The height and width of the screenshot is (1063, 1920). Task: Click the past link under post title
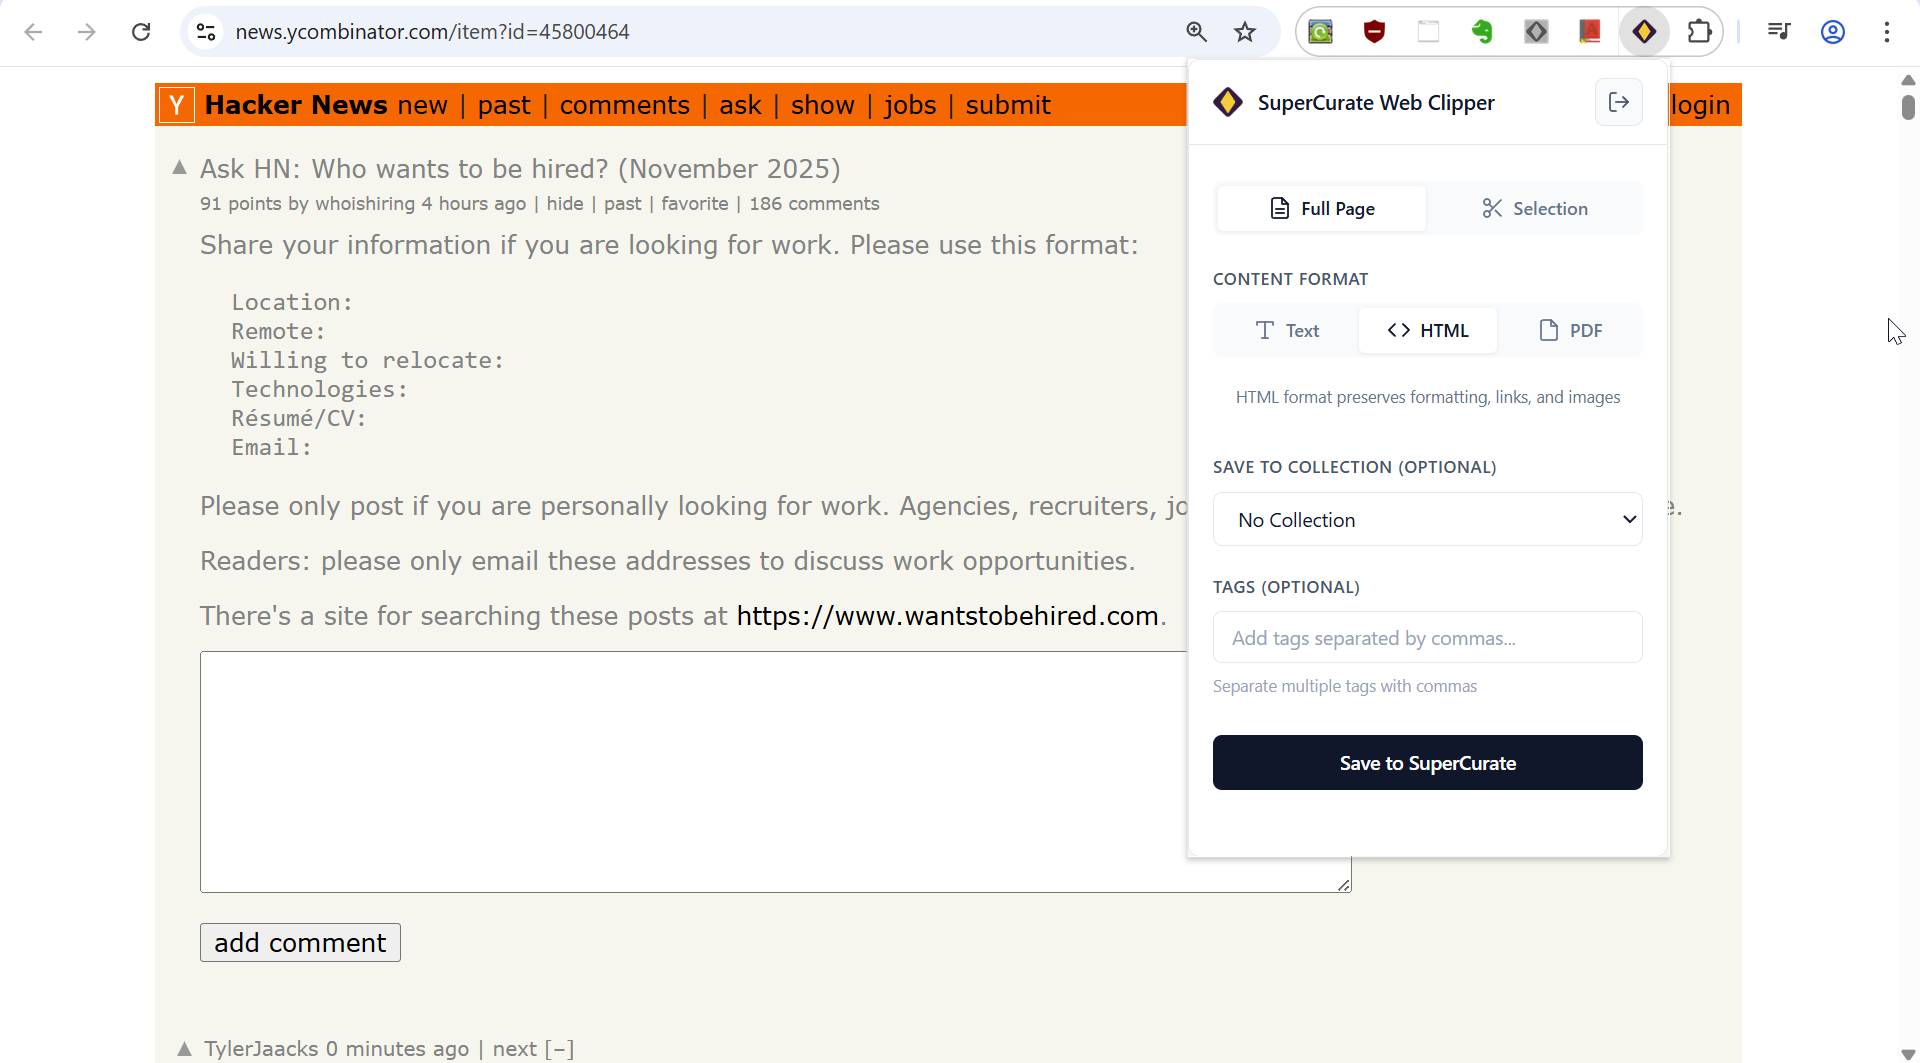click(623, 204)
